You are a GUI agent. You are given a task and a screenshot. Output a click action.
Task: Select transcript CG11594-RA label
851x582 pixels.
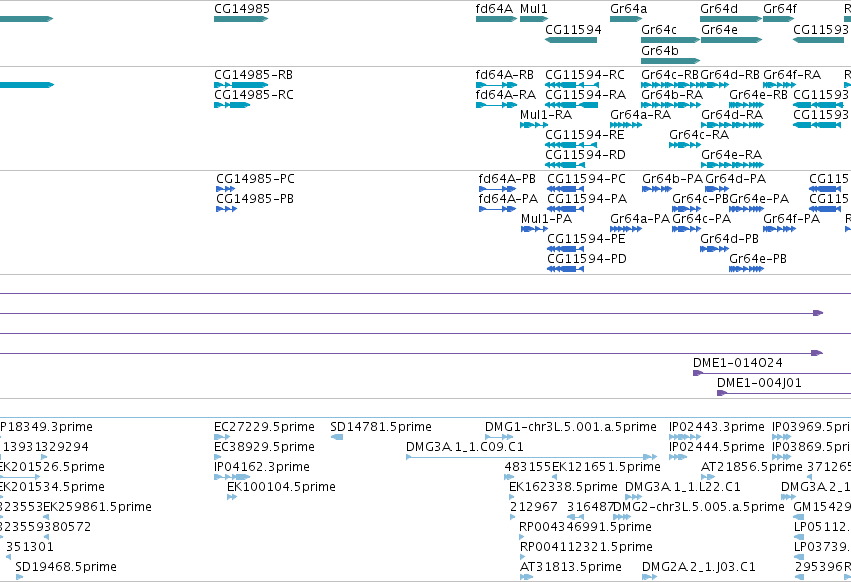coord(586,95)
